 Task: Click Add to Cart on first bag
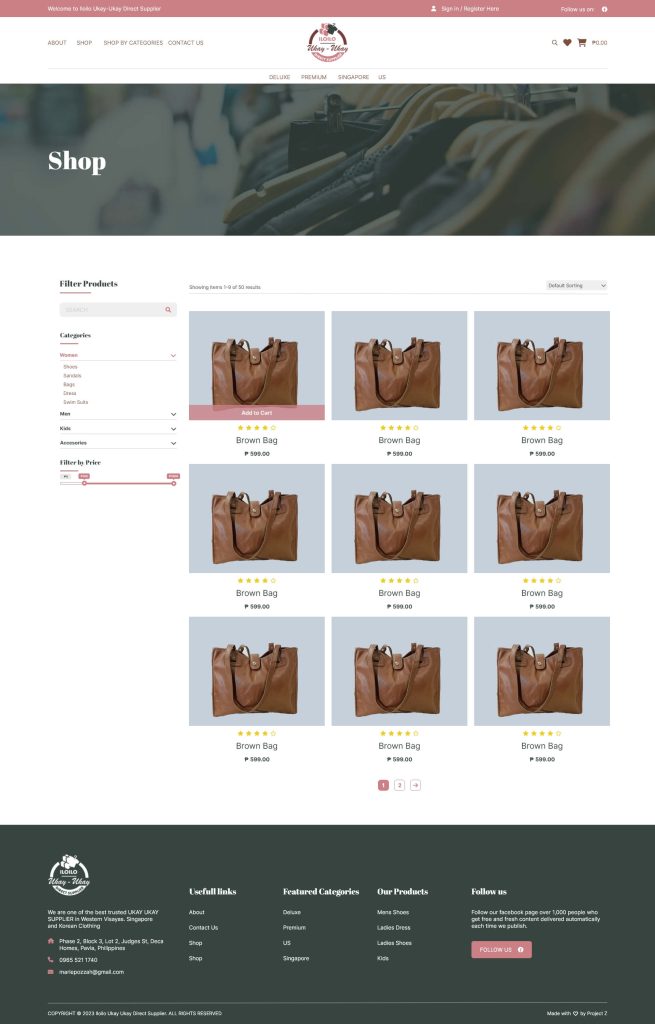pyautogui.click(x=257, y=413)
